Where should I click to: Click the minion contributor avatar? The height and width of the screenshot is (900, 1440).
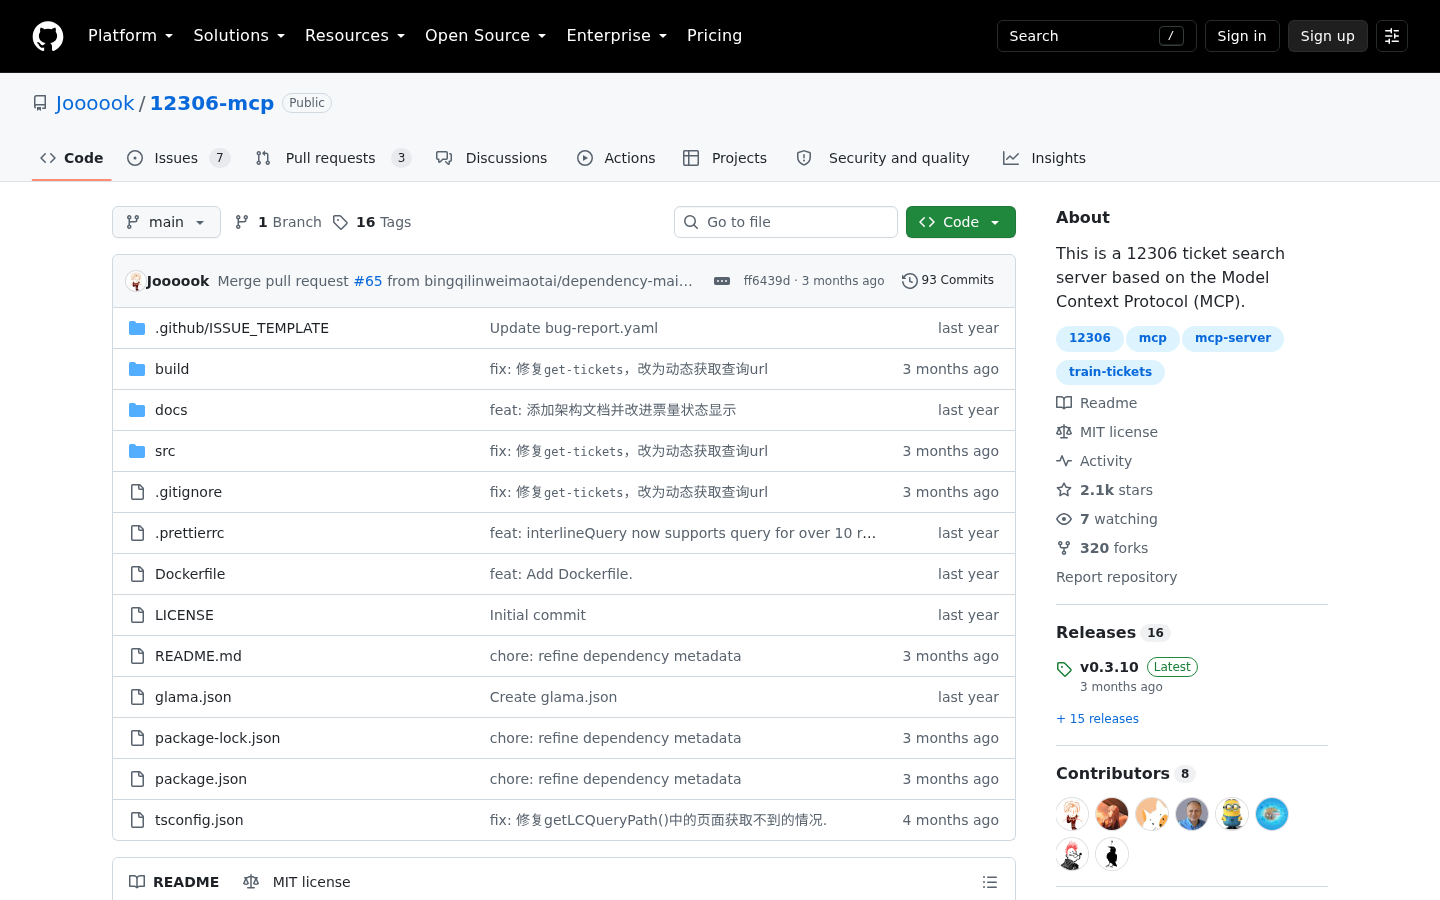(x=1232, y=814)
